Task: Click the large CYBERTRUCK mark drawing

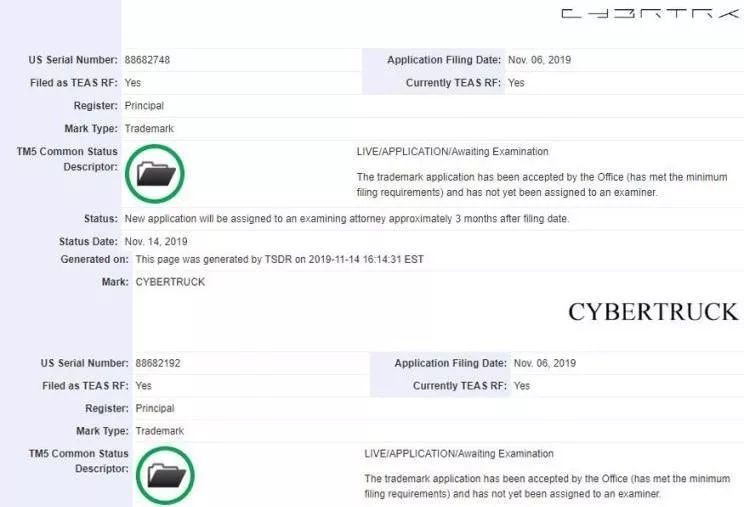Action: click(x=653, y=312)
